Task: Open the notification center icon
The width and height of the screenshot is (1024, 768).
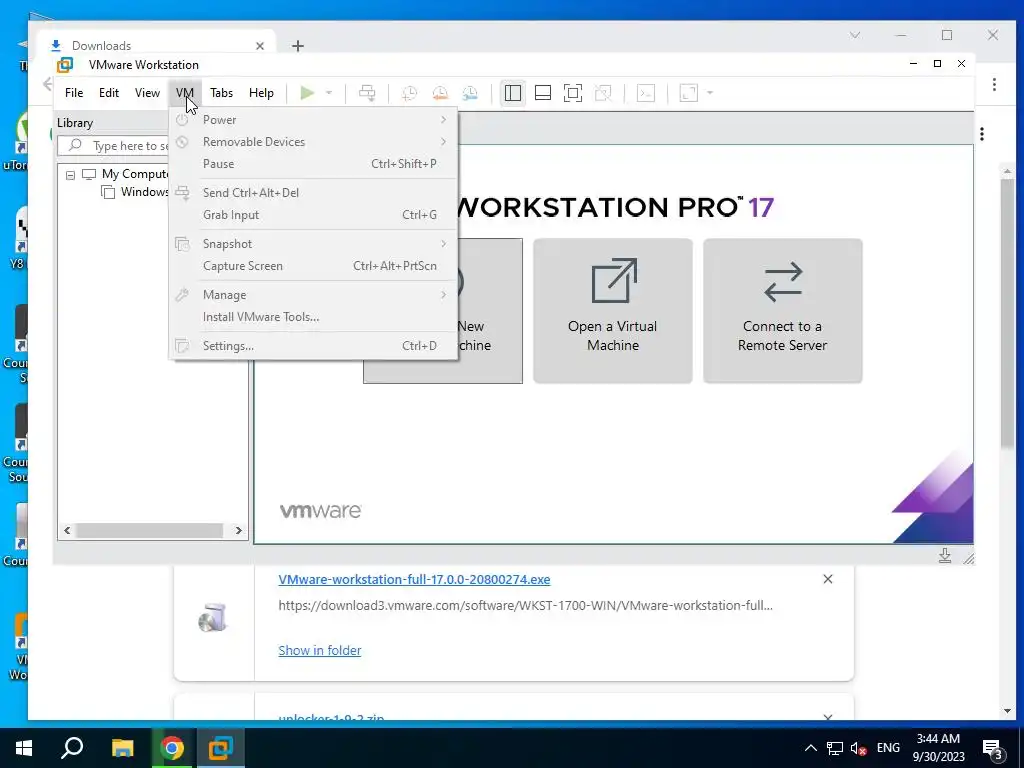Action: pos(993,749)
